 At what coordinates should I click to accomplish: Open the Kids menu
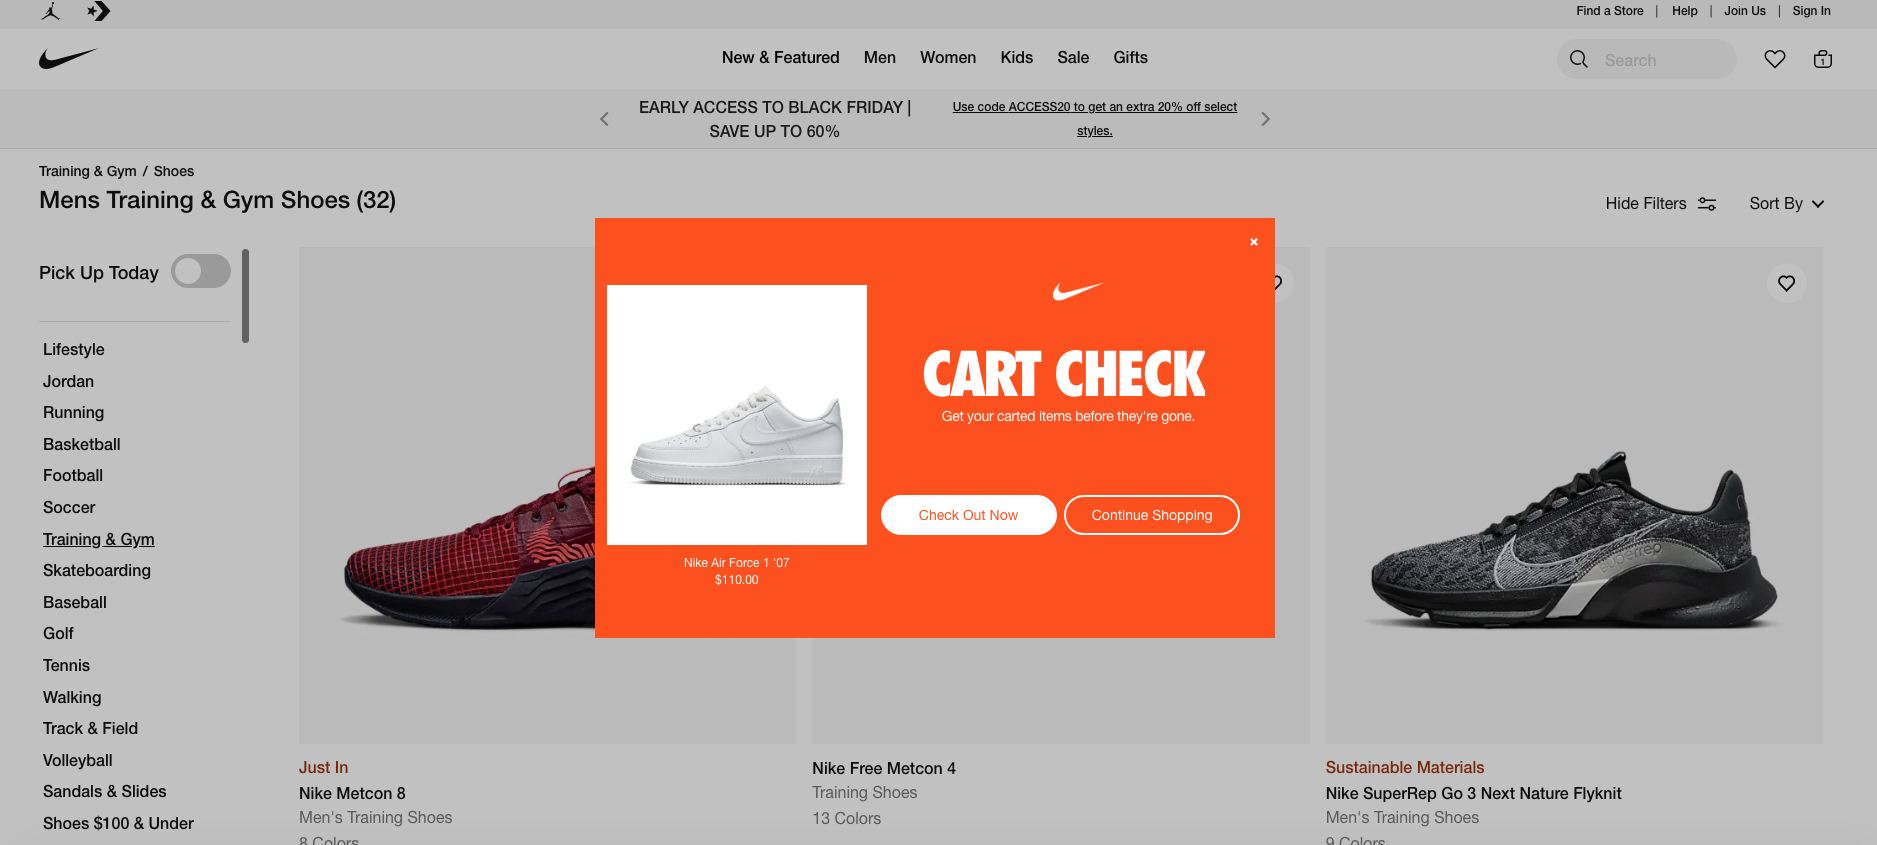point(1017,57)
